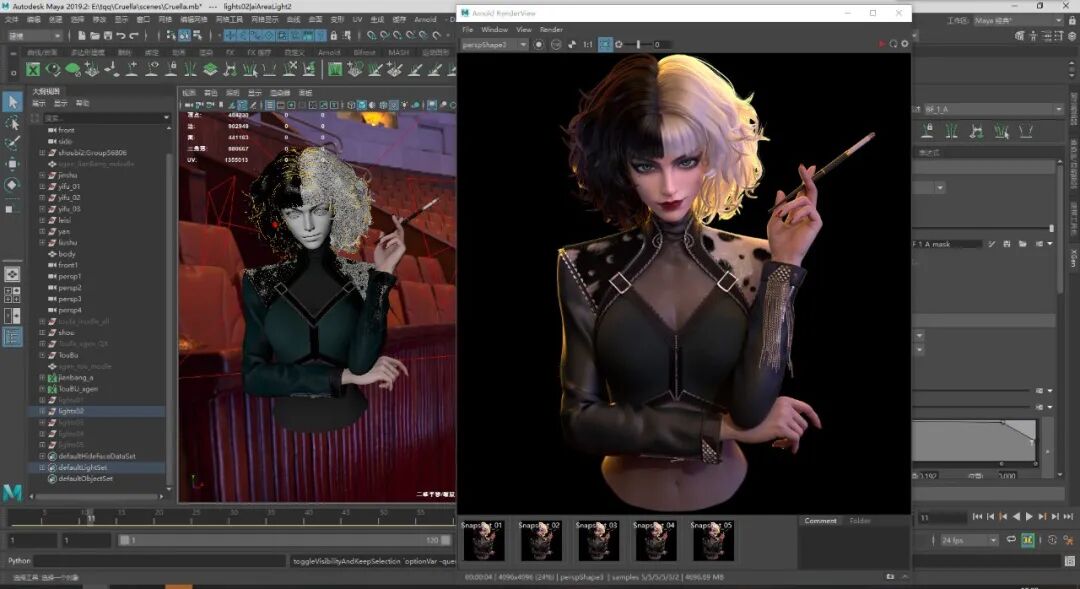Click the Maya logo in bottom-left corner
The image size is (1080, 589).
point(12,492)
